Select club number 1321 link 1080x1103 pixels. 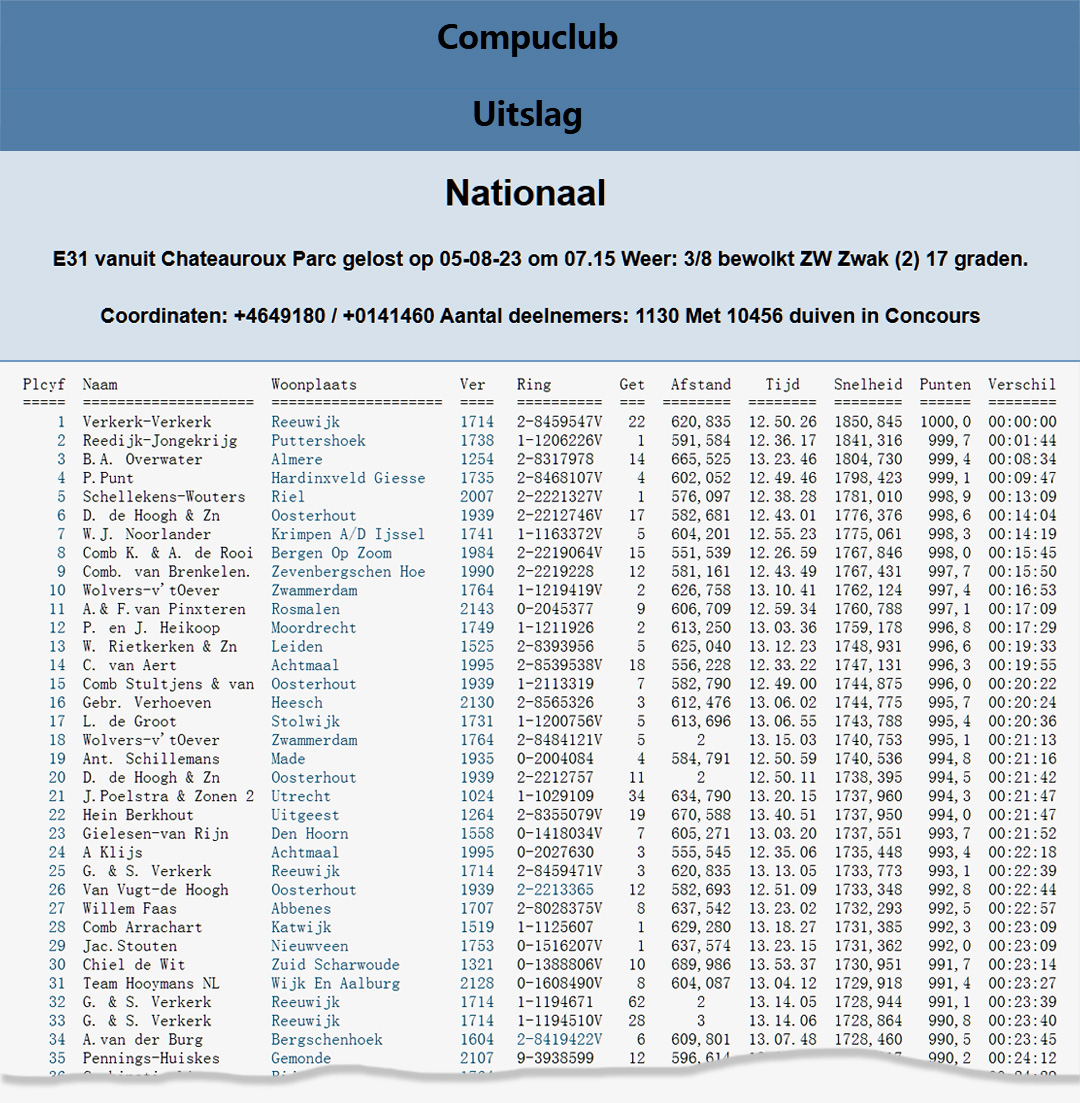pyautogui.click(x=477, y=965)
